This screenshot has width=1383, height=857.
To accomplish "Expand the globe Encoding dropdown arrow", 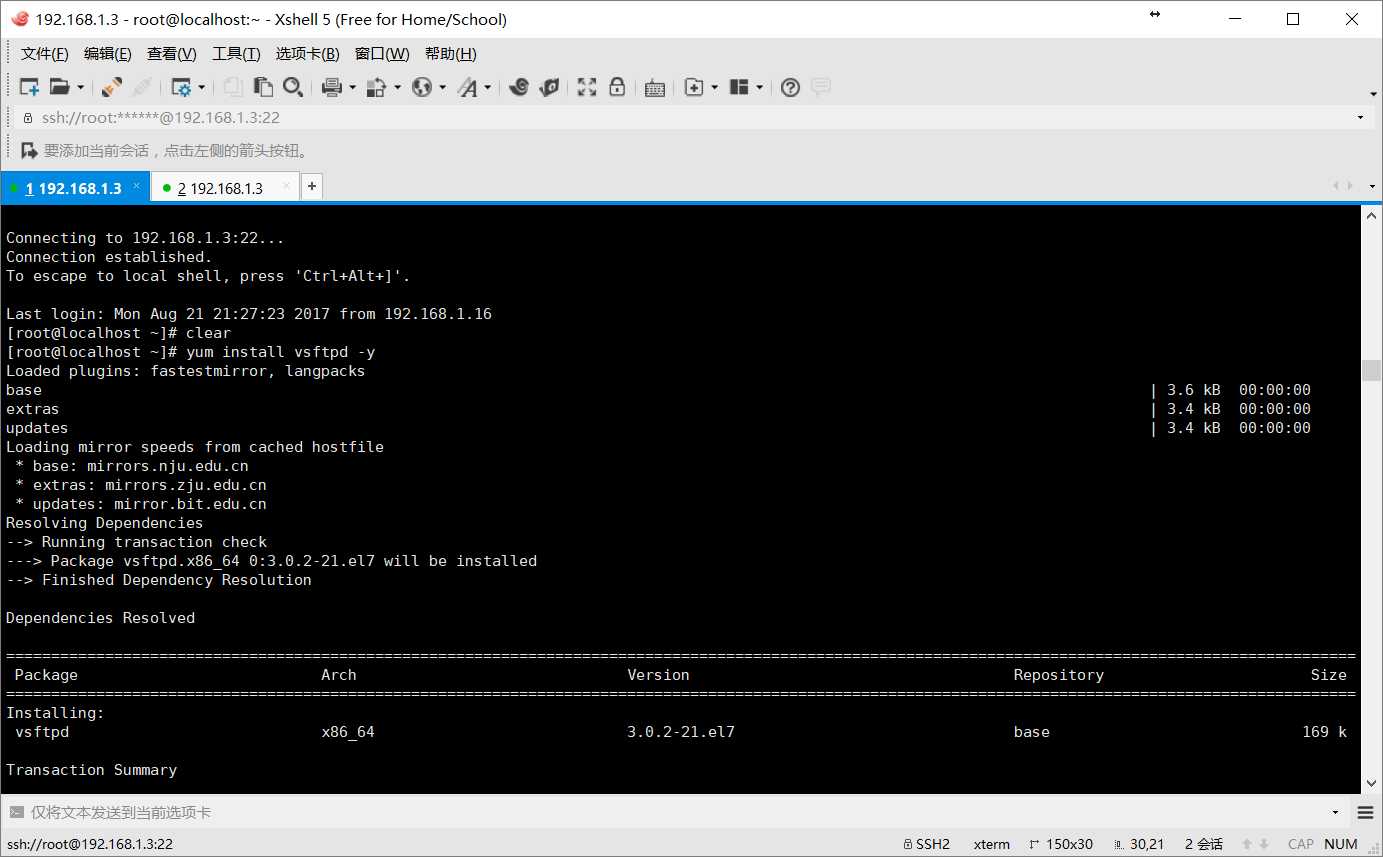I will (442, 88).
